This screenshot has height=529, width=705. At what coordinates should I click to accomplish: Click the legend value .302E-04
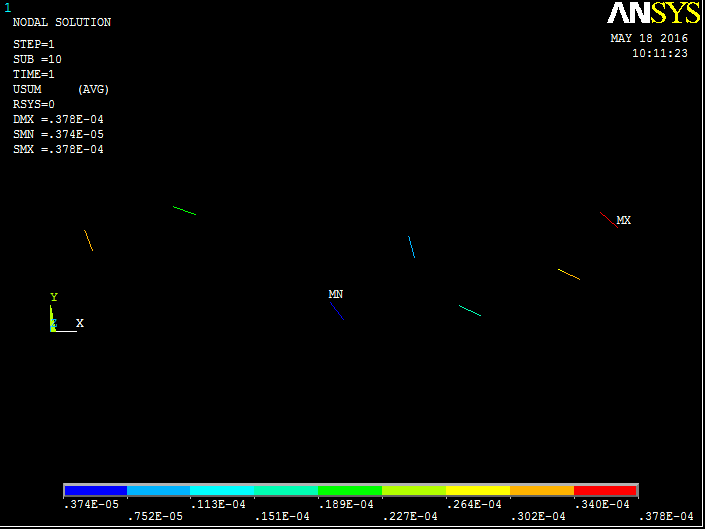pyautogui.click(x=538, y=517)
